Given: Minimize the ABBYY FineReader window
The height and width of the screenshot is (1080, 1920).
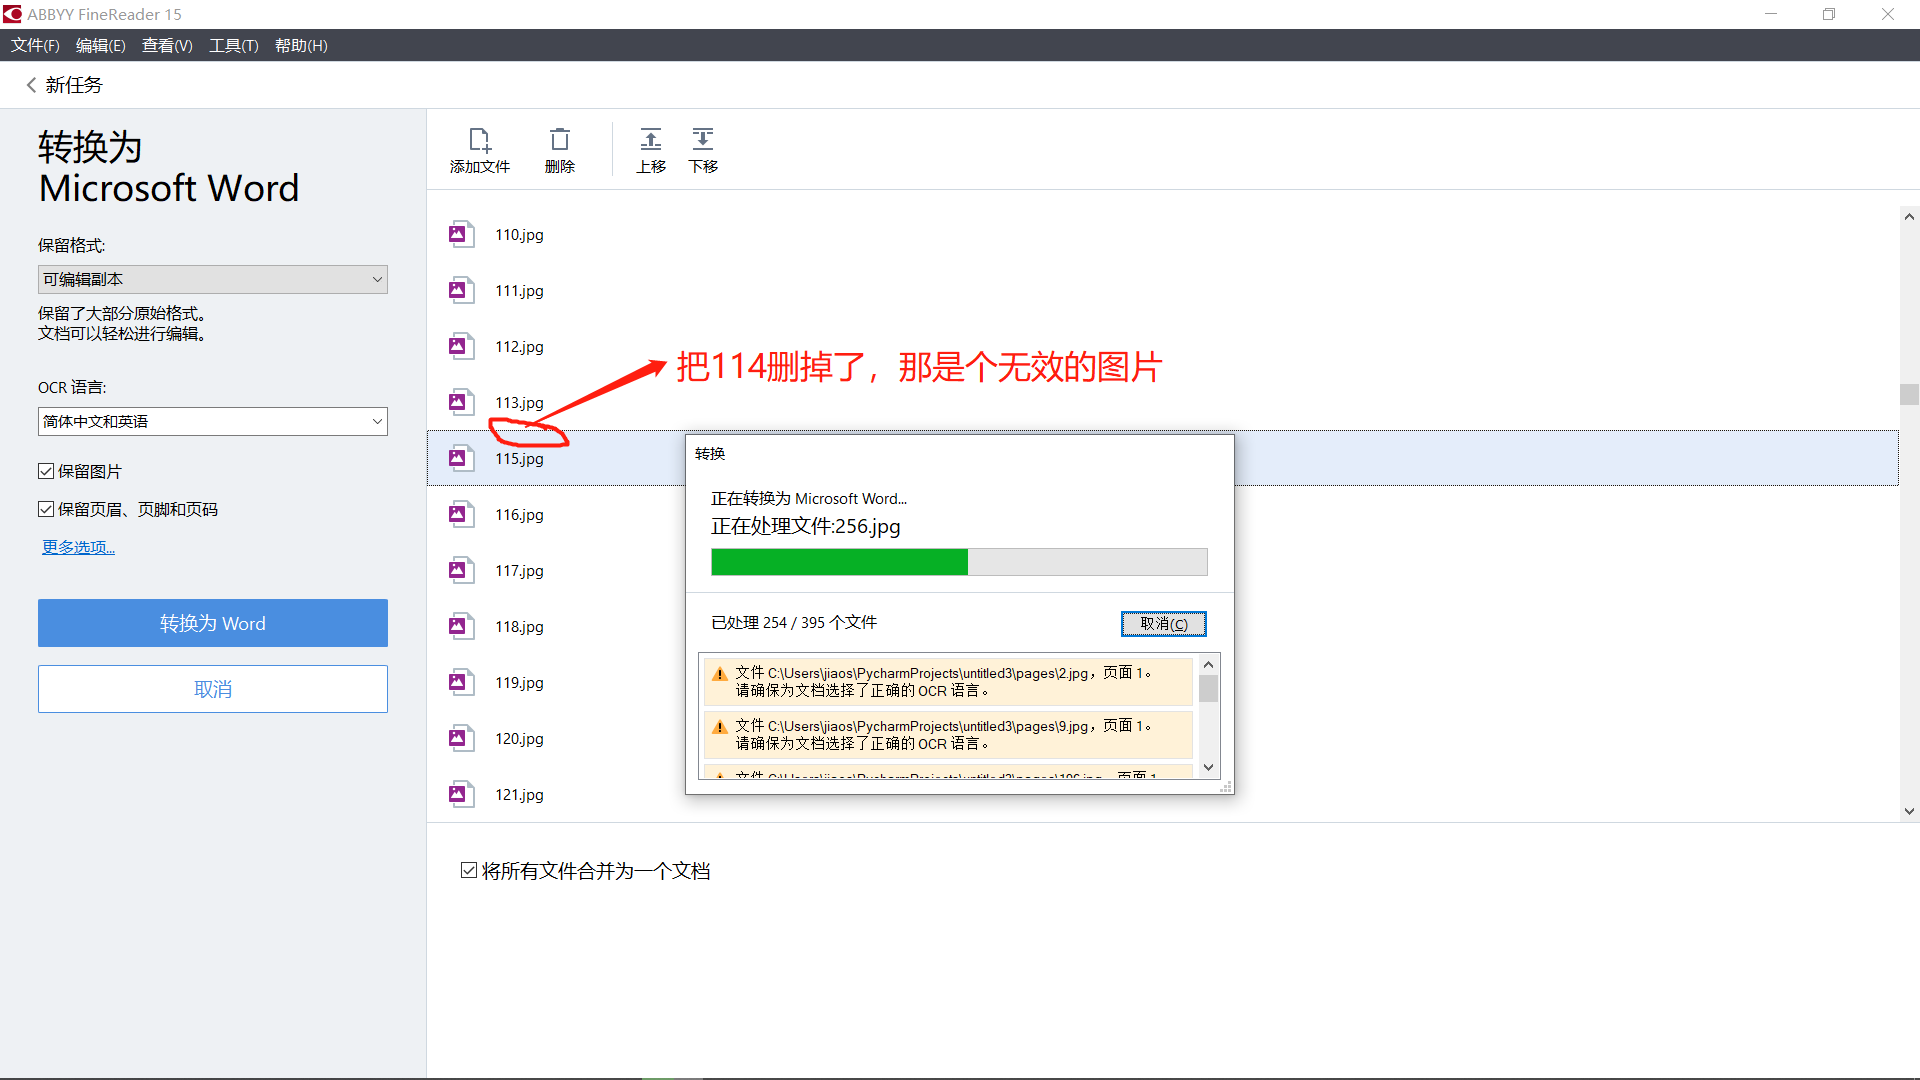Looking at the screenshot, I should pyautogui.click(x=1771, y=14).
